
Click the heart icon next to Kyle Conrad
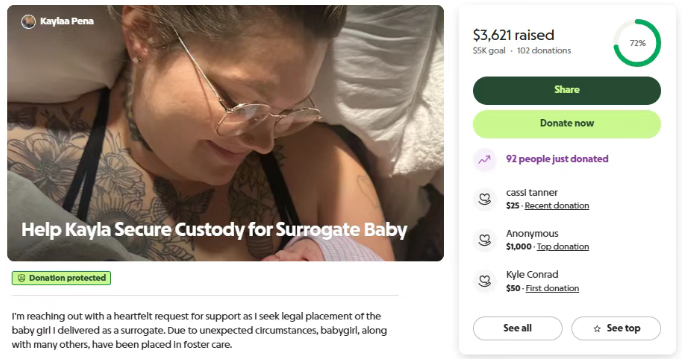coord(484,281)
